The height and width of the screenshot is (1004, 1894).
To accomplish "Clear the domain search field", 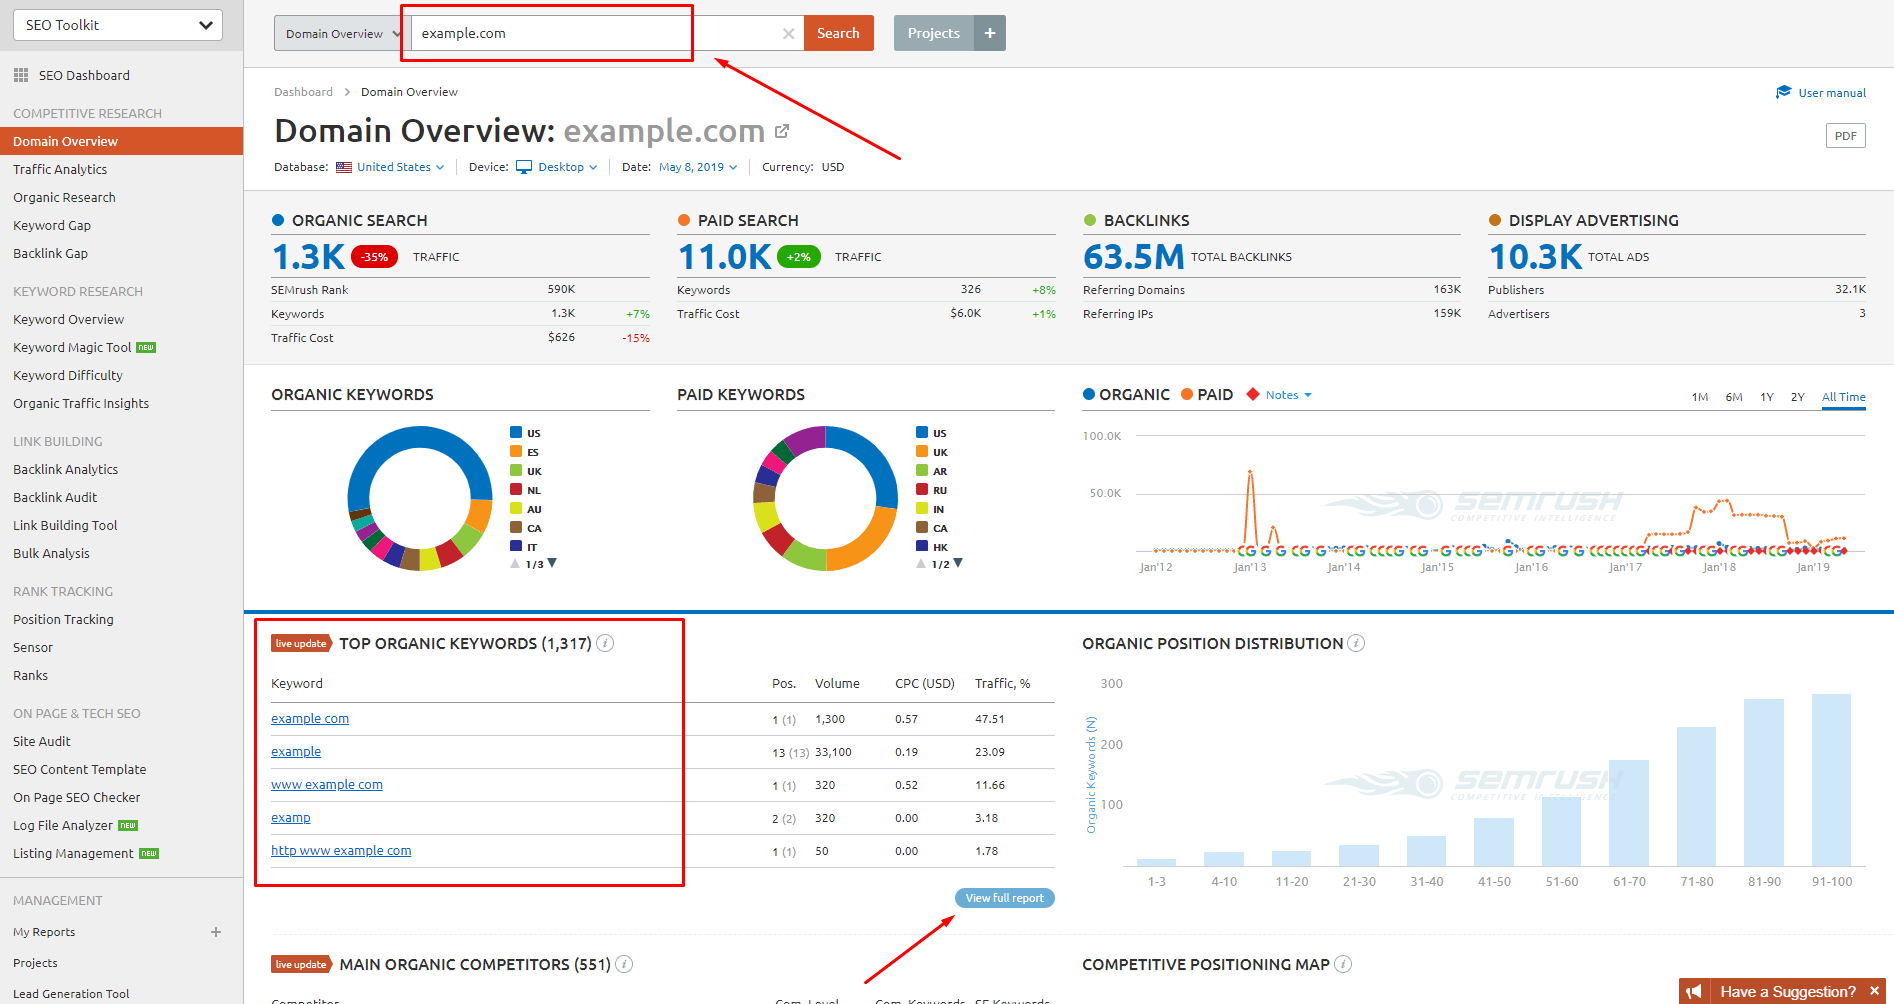I will click(x=788, y=34).
